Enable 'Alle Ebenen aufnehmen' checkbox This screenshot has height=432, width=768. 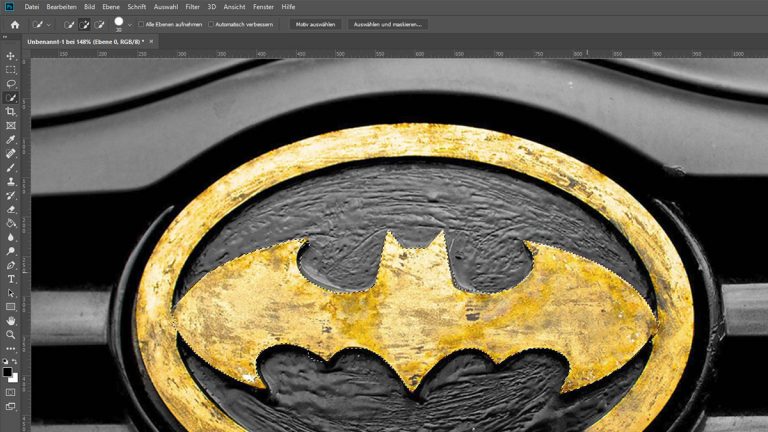tap(141, 24)
